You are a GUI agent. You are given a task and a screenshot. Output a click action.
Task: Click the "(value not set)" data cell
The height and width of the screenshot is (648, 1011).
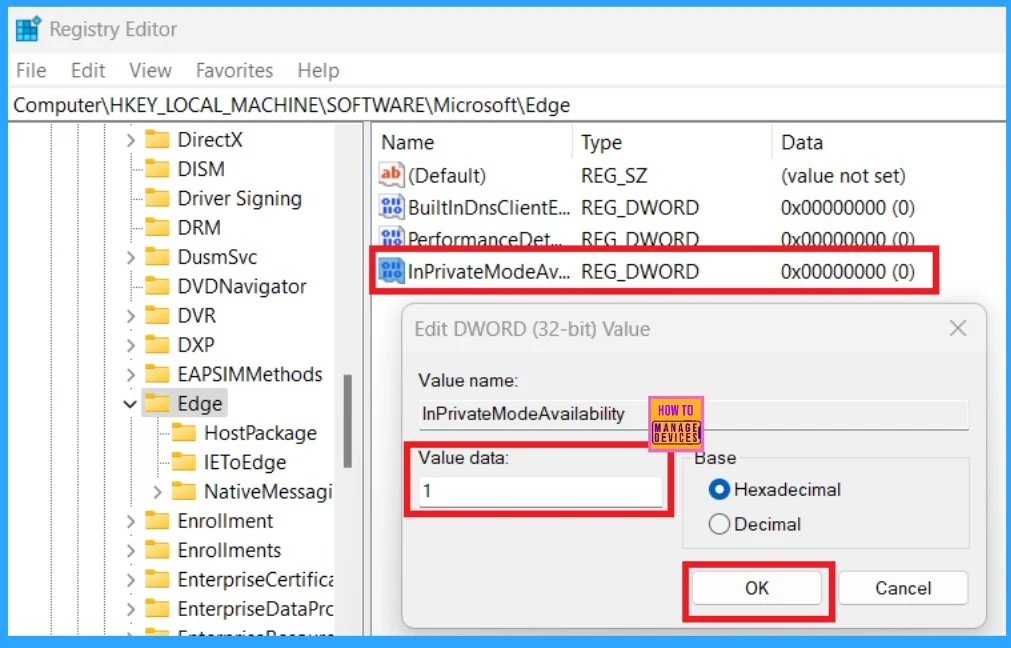click(x=843, y=175)
